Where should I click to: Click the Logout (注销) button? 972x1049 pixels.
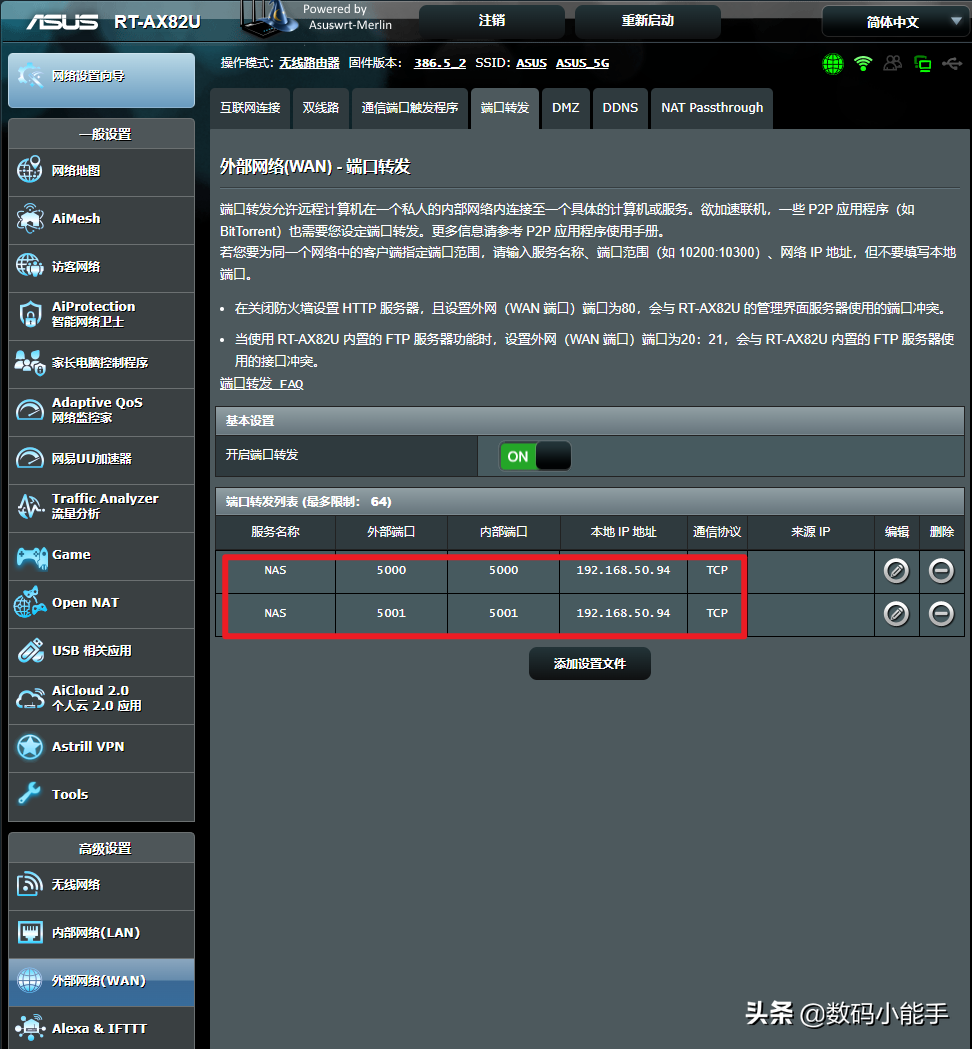492,21
